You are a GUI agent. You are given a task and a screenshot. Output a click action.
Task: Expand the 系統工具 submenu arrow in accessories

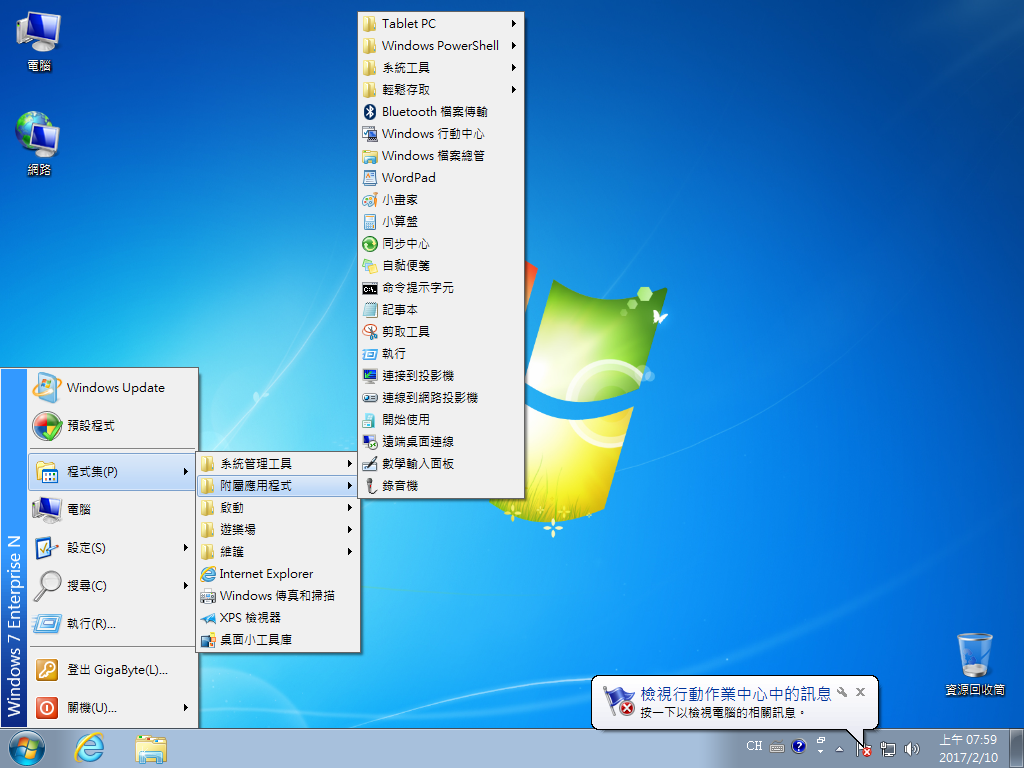514,67
